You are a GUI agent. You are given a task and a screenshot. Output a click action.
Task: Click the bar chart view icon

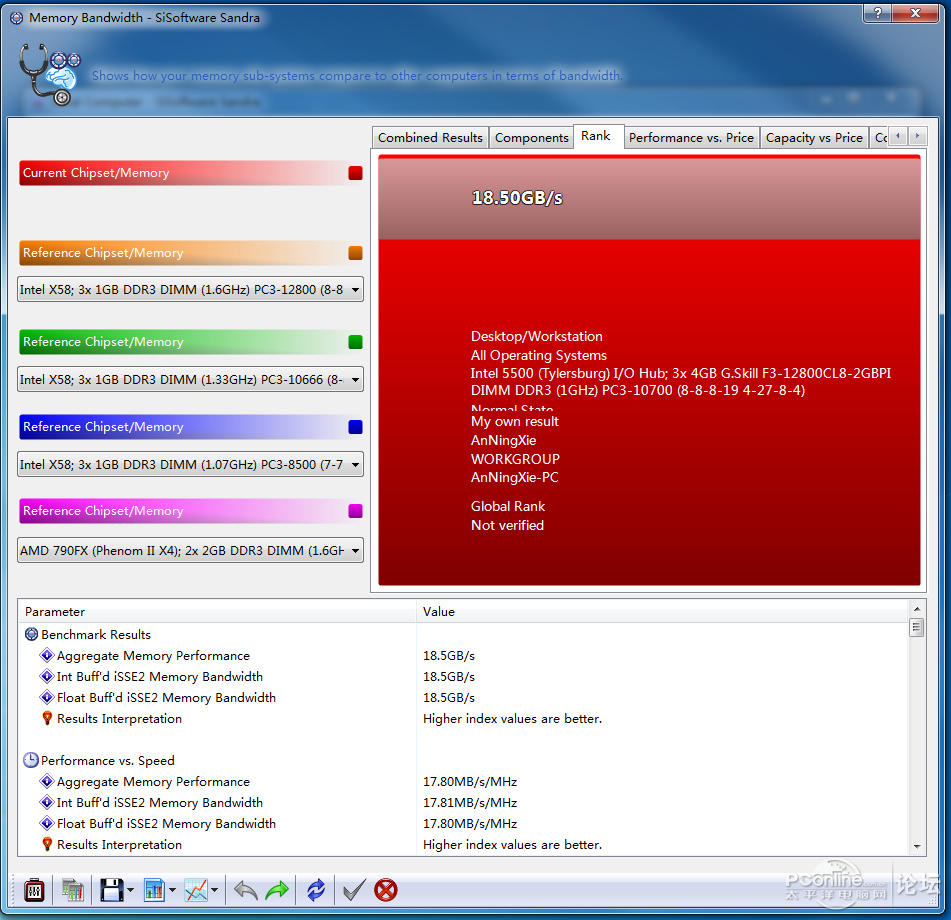tap(154, 890)
